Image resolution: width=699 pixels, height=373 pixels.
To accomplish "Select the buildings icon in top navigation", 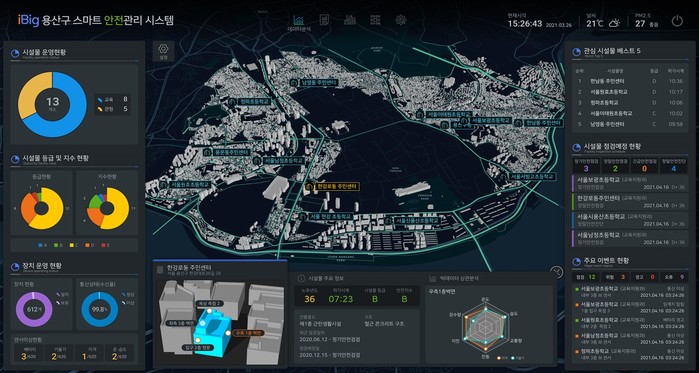I will (x=350, y=20).
